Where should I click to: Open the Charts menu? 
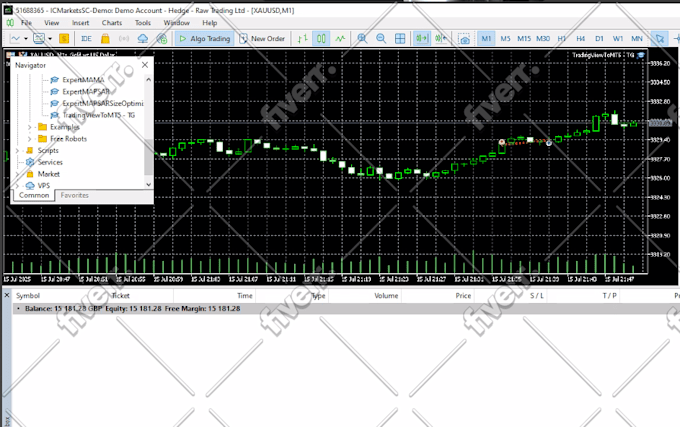point(112,23)
